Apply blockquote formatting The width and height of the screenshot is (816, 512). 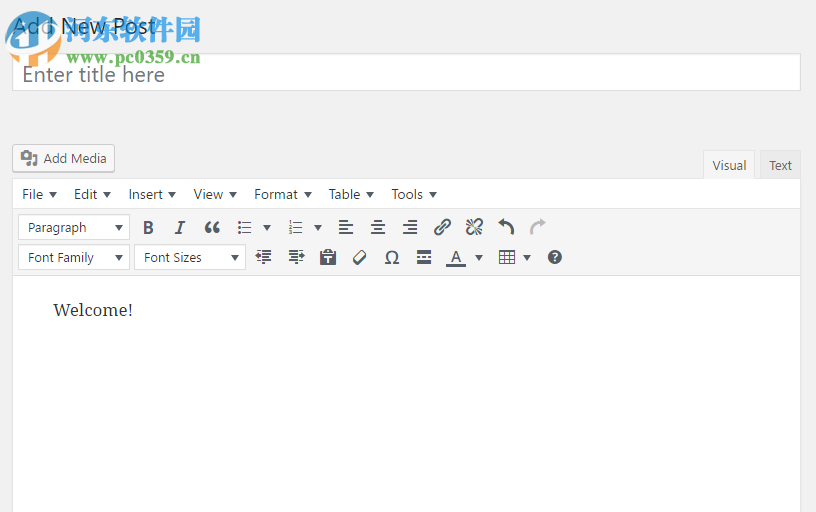212,227
